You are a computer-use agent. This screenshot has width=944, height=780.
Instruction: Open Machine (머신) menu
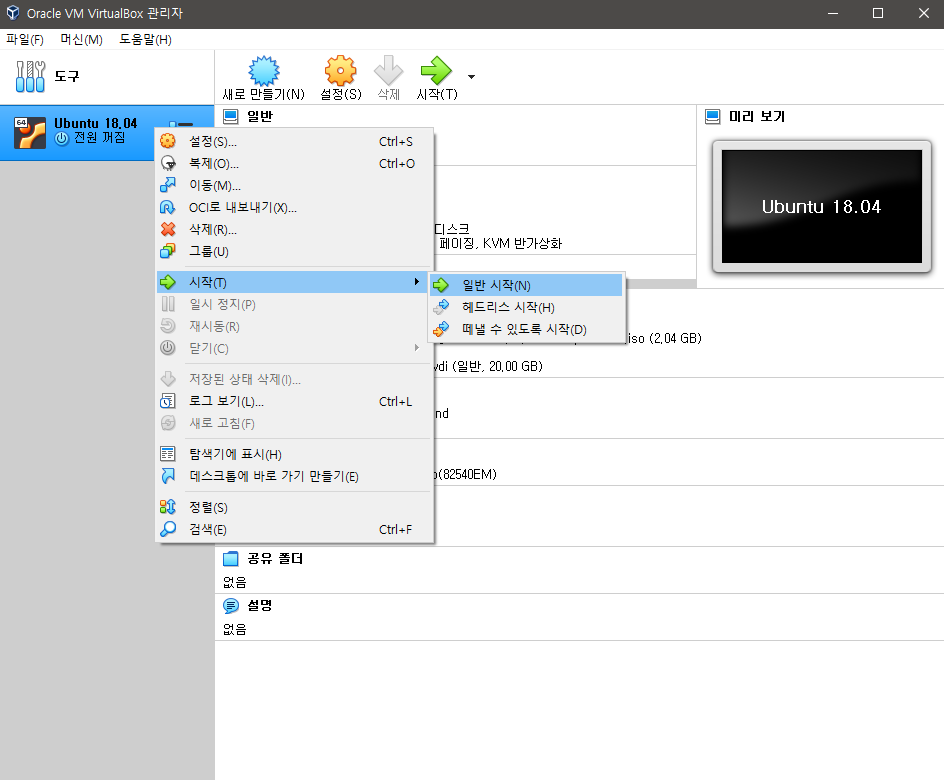(x=81, y=40)
